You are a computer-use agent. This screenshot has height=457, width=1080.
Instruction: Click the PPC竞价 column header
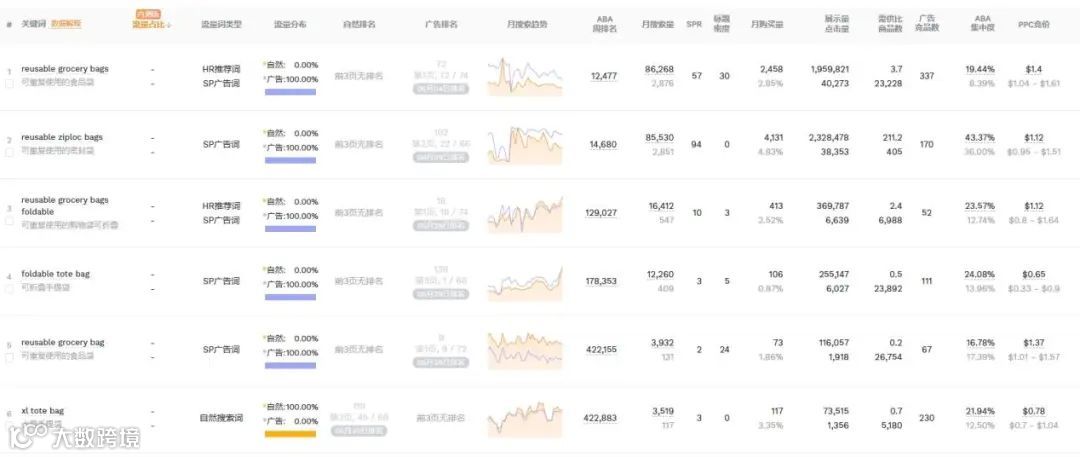coord(1034,23)
